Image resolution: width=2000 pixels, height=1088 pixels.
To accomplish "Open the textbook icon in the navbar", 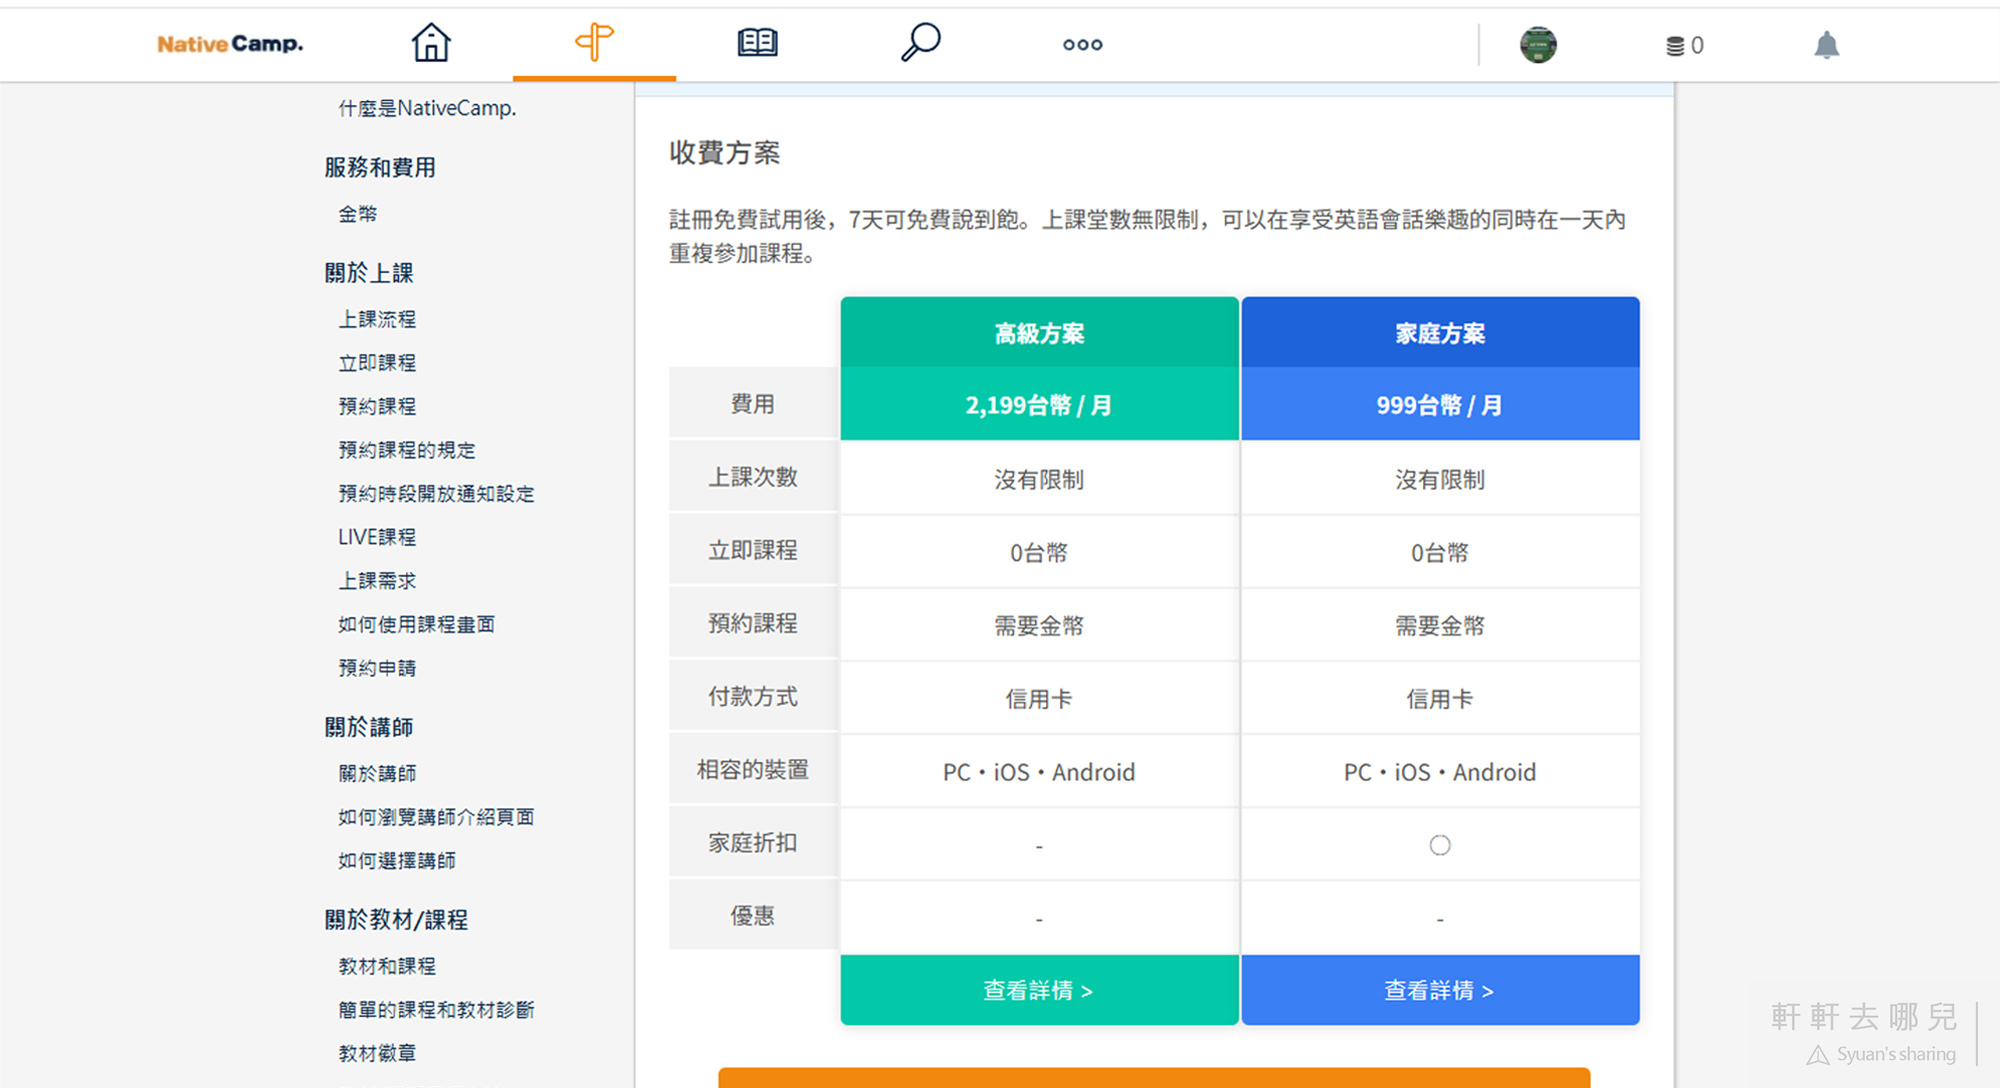I will coord(757,43).
